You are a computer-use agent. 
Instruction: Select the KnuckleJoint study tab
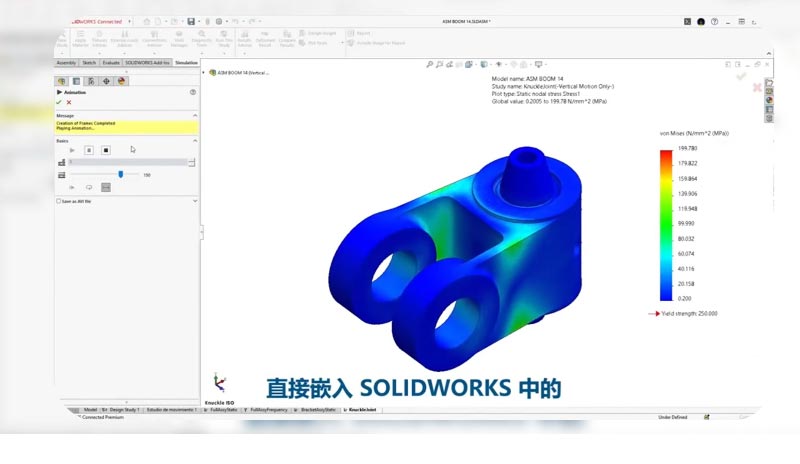coord(361,410)
